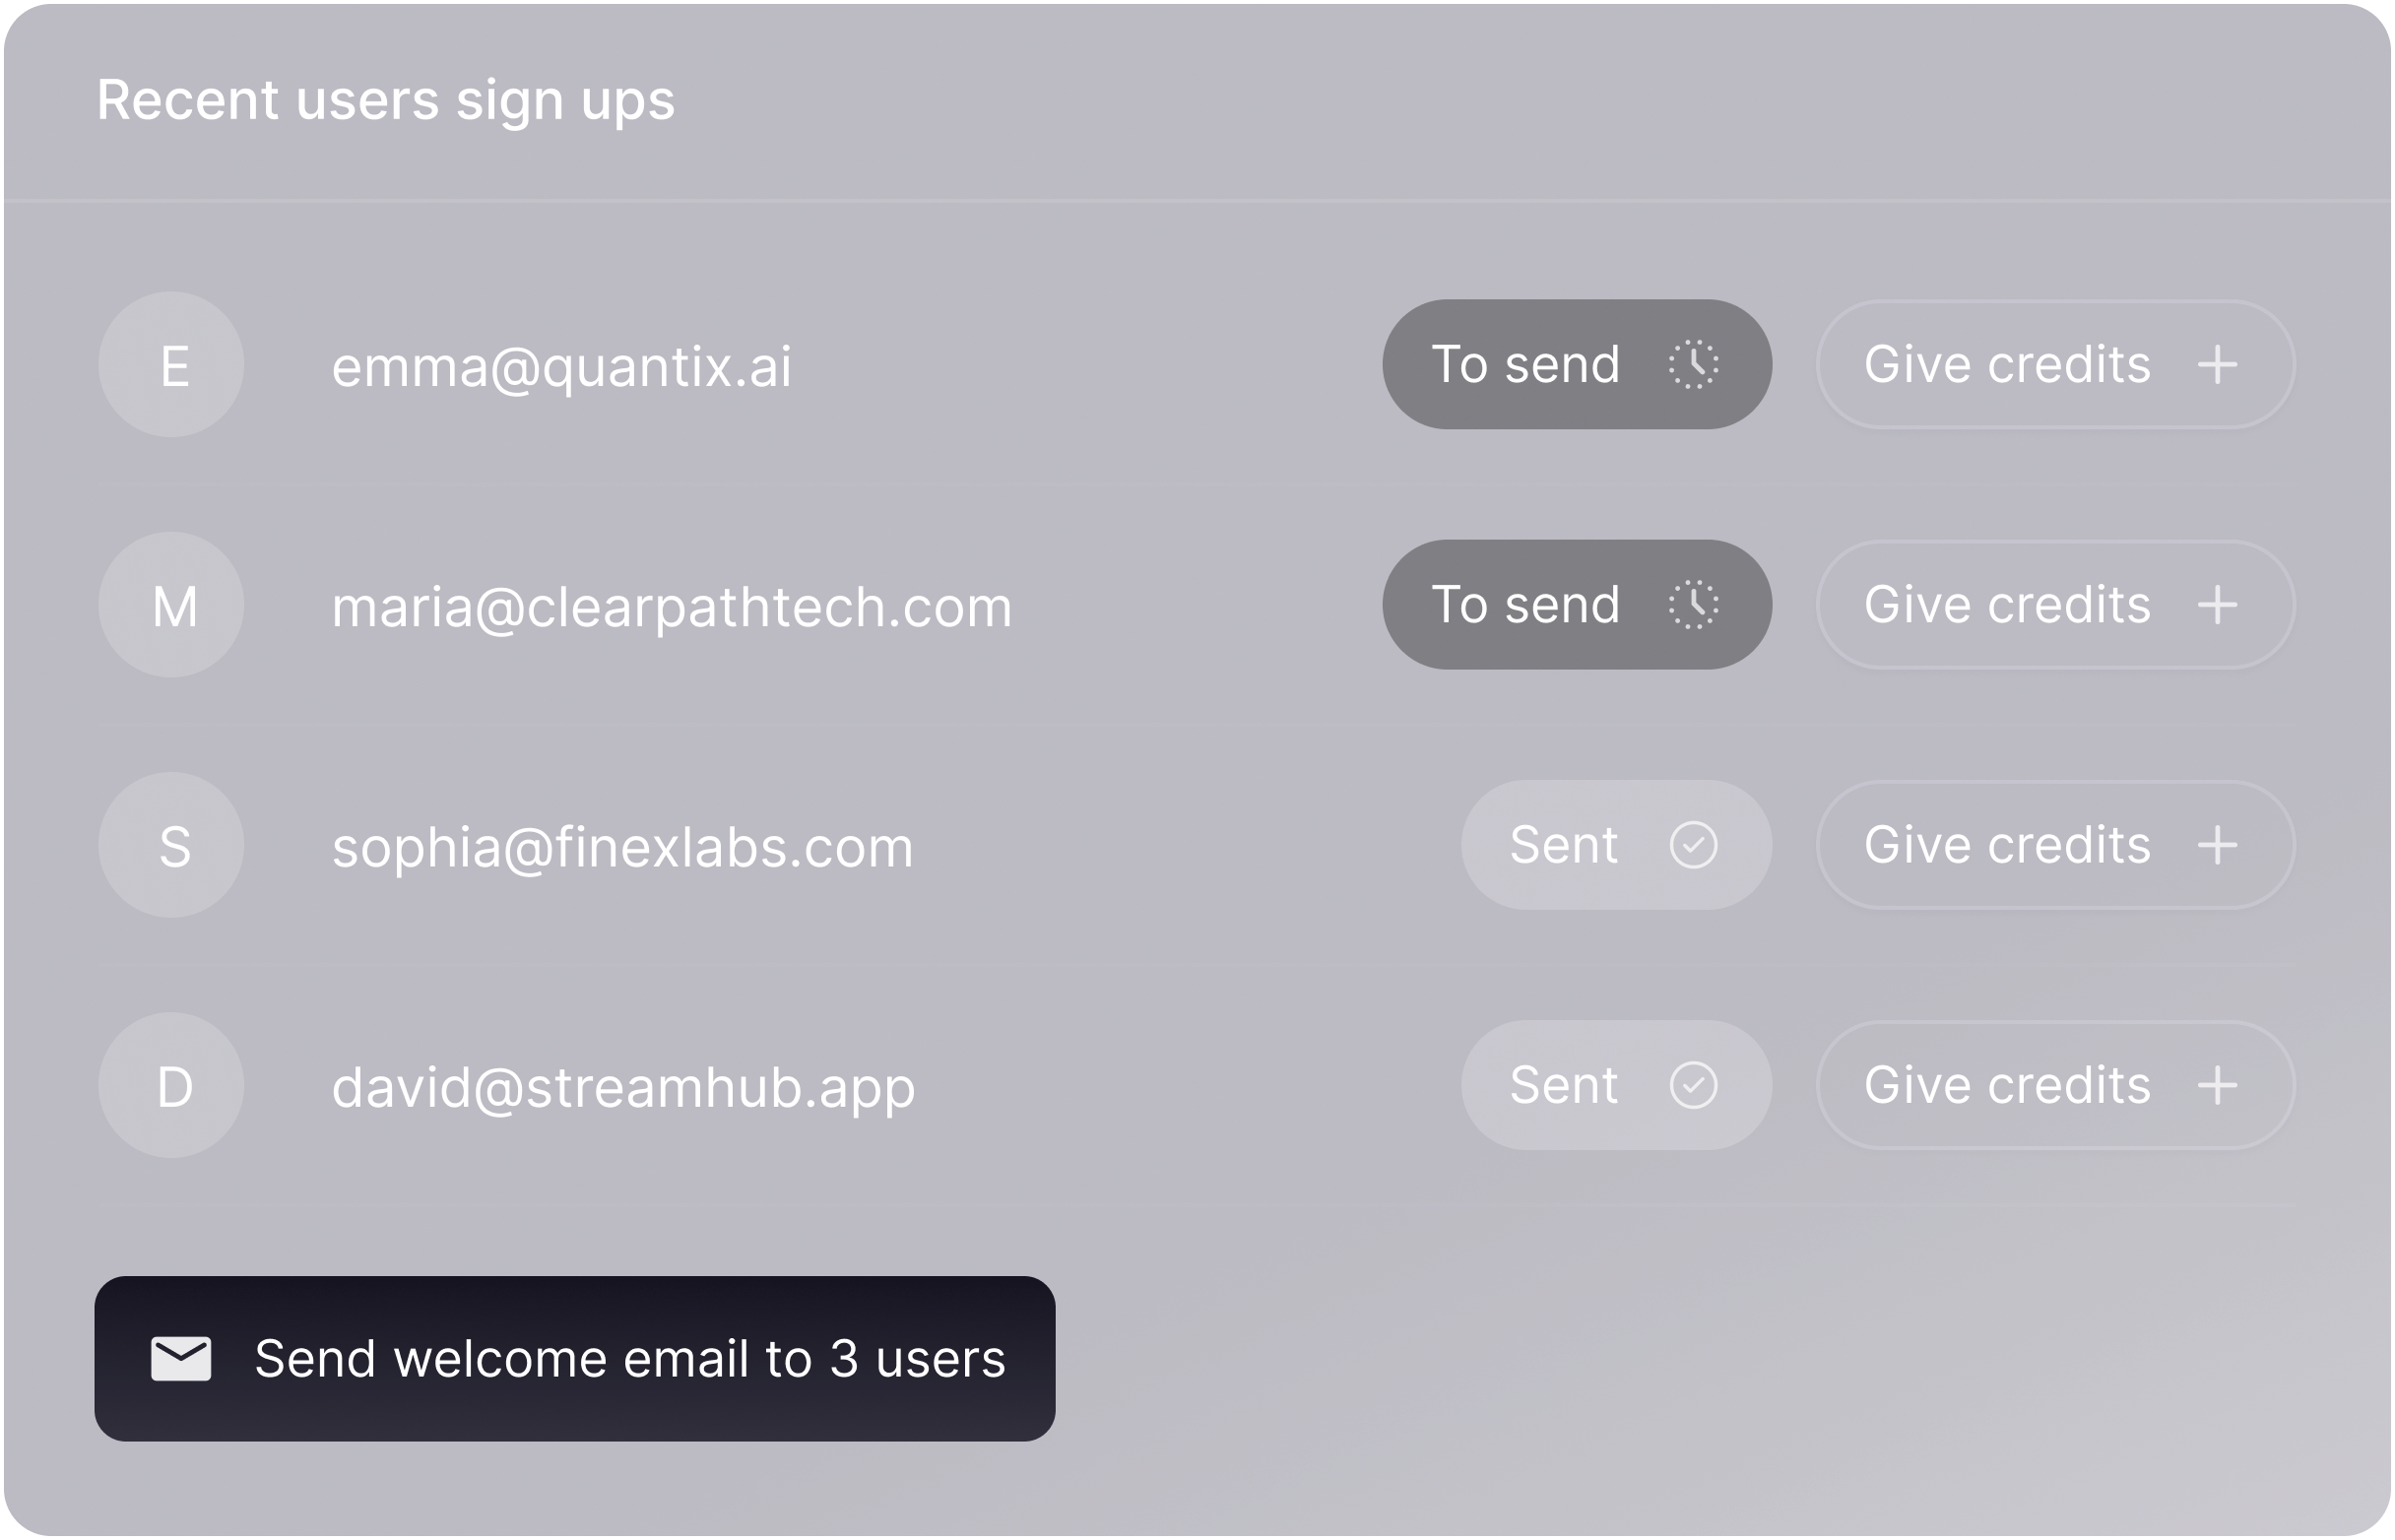The height and width of the screenshot is (1540, 2395).
Task: Send welcome email to 3 users
Action: [x=575, y=1359]
